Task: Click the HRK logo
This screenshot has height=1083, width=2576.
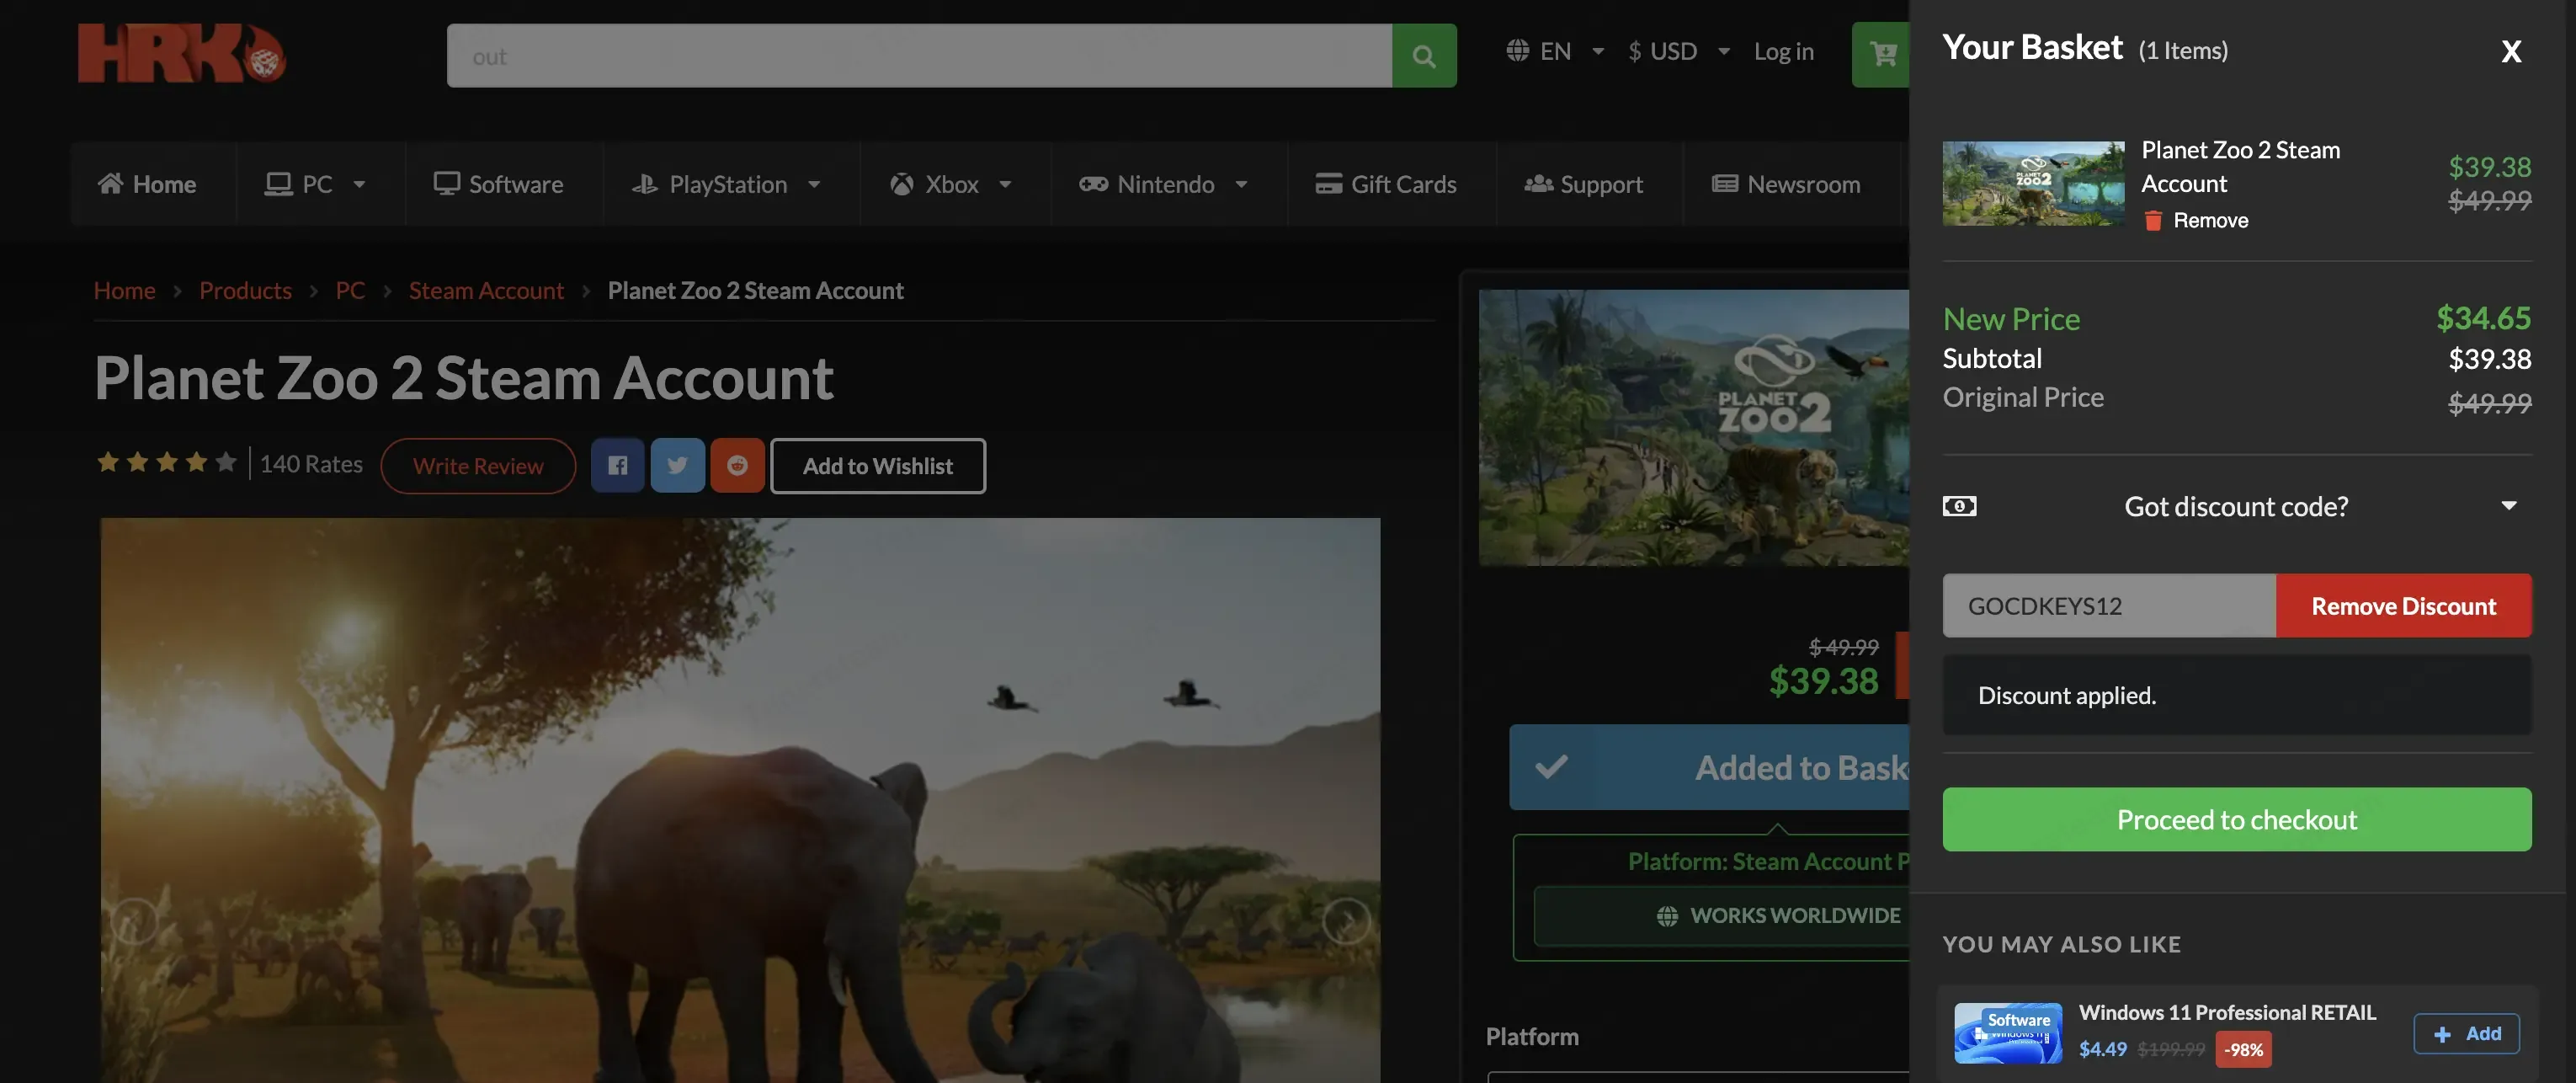Action: 182,53
